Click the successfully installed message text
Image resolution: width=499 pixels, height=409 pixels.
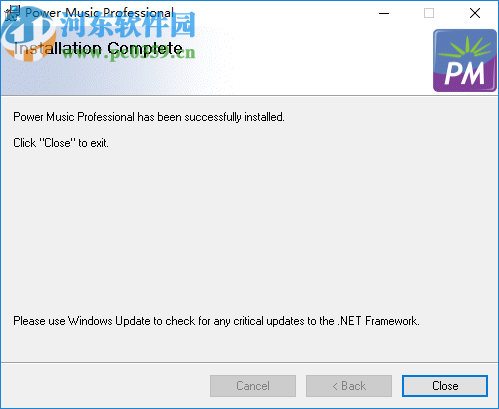[149, 117]
